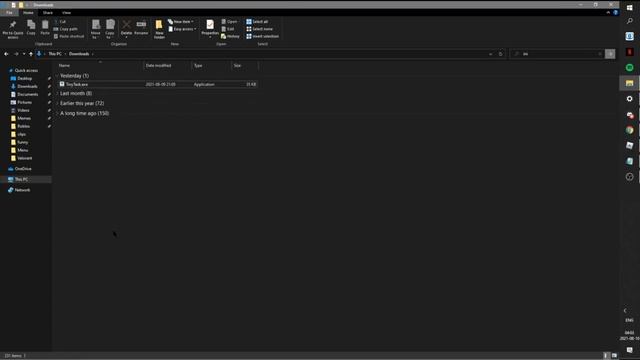Image resolution: width=640 pixels, height=360 pixels.
Task: Expand the Earlier this year (72) group
Action: click(57, 103)
